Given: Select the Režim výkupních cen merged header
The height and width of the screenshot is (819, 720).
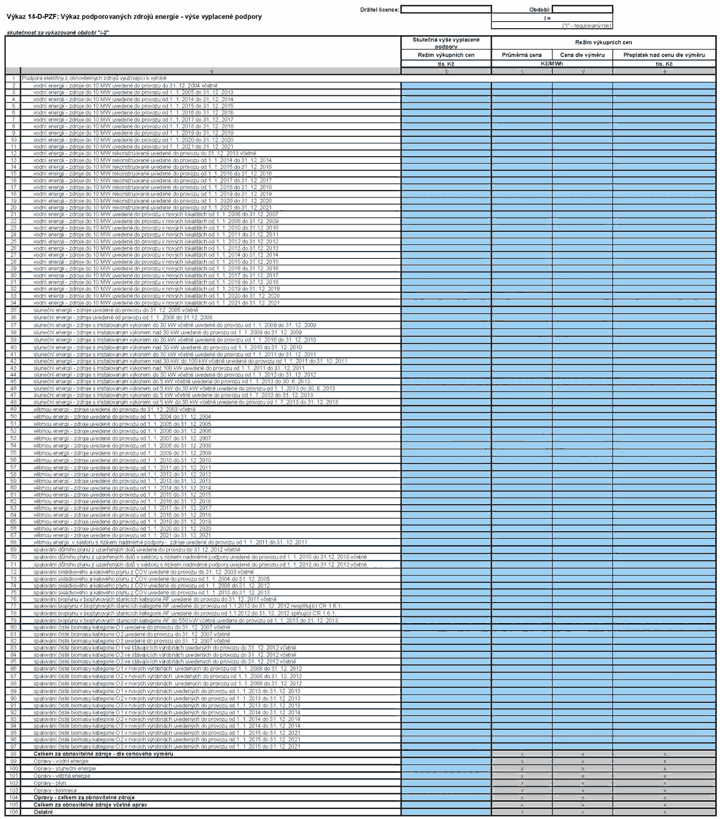Looking at the screenshot, I should pos(603,43).
